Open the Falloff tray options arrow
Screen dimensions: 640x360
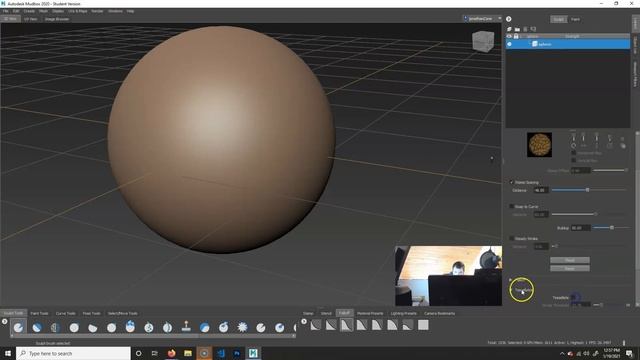[304, 322]
